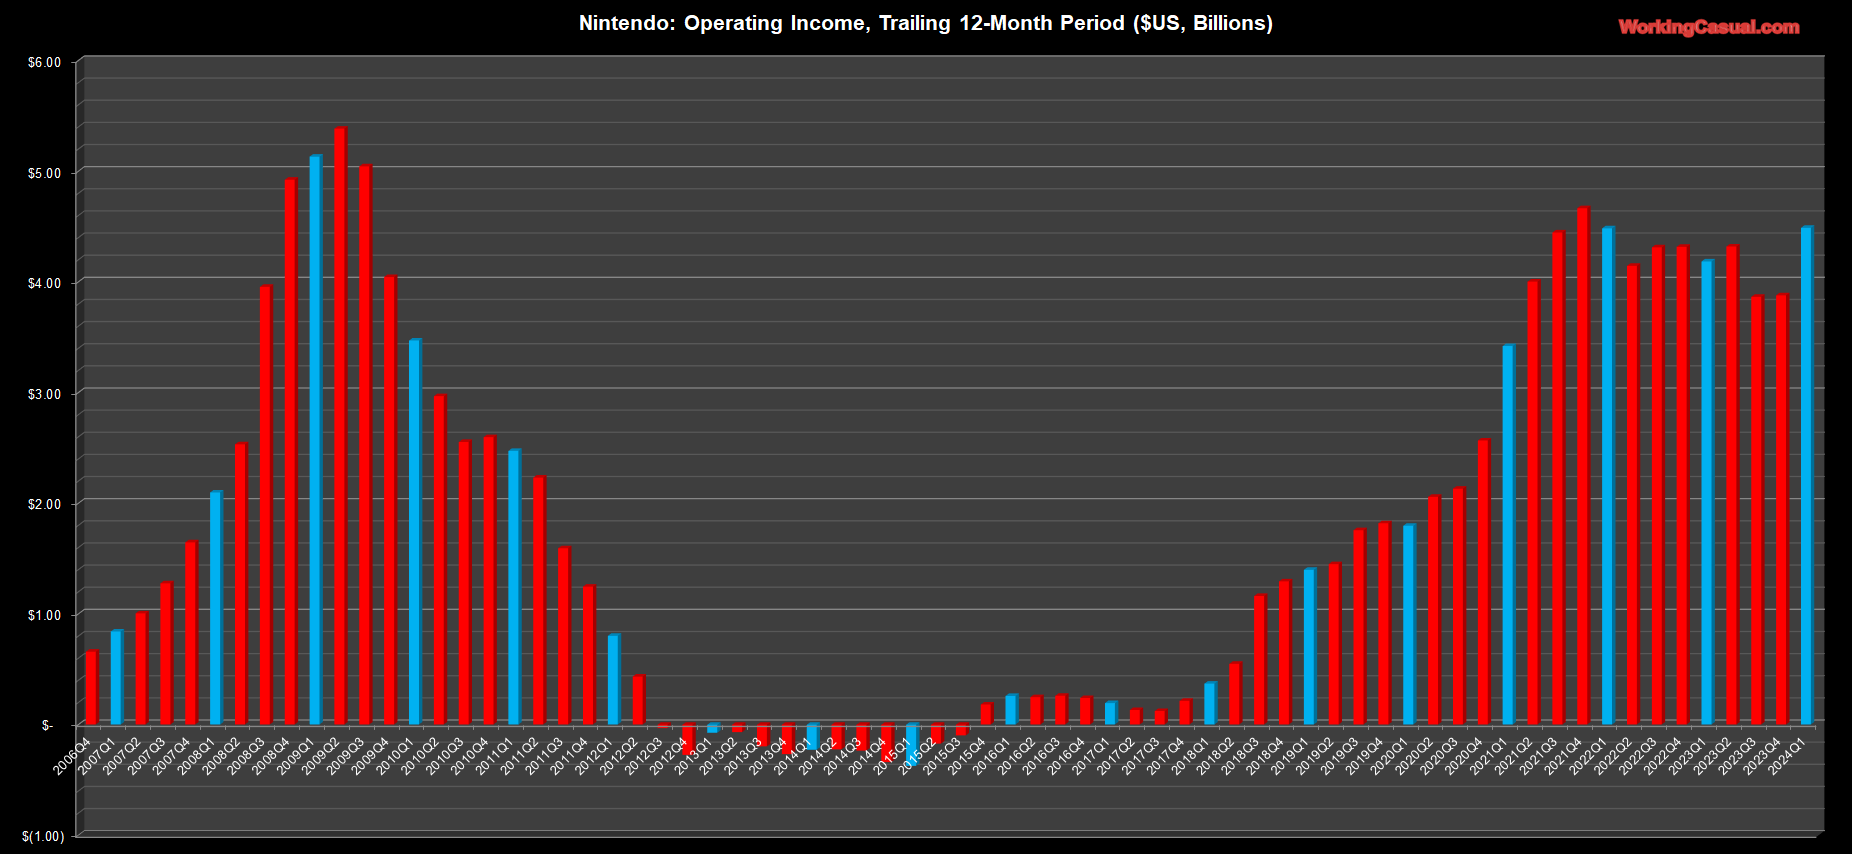The width and height of the screenshot is (1852, 854).
Task: Click the $5.00 y-axis label
Action: (44, 173)
